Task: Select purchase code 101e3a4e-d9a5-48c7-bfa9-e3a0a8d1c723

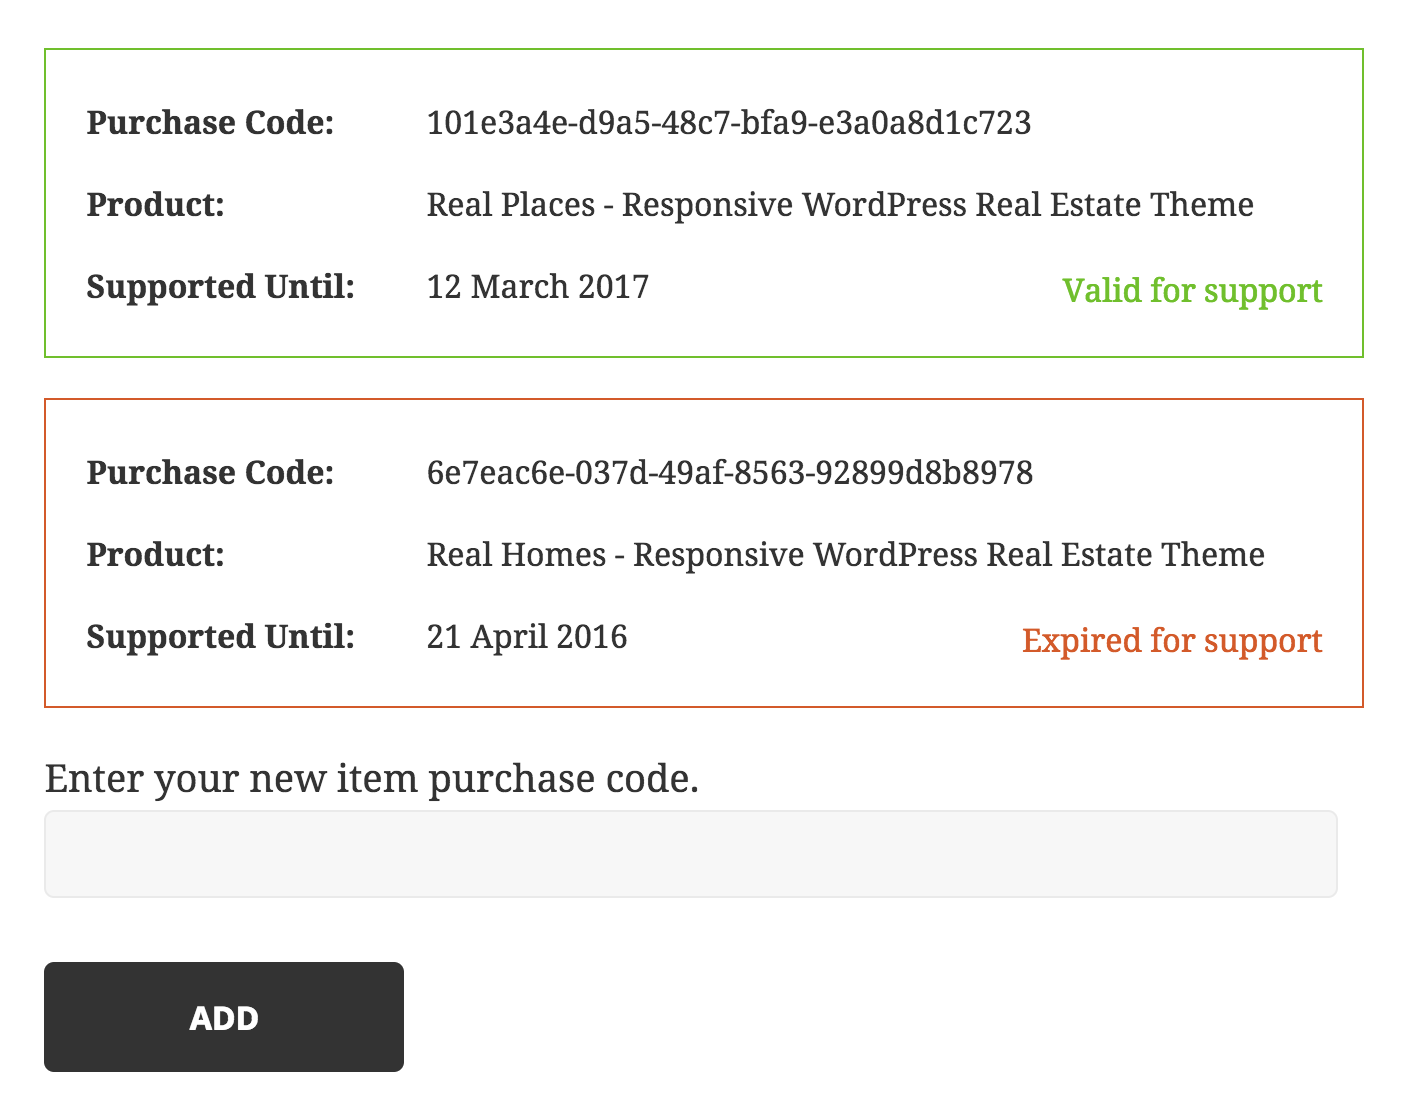Action: point(729,123)
